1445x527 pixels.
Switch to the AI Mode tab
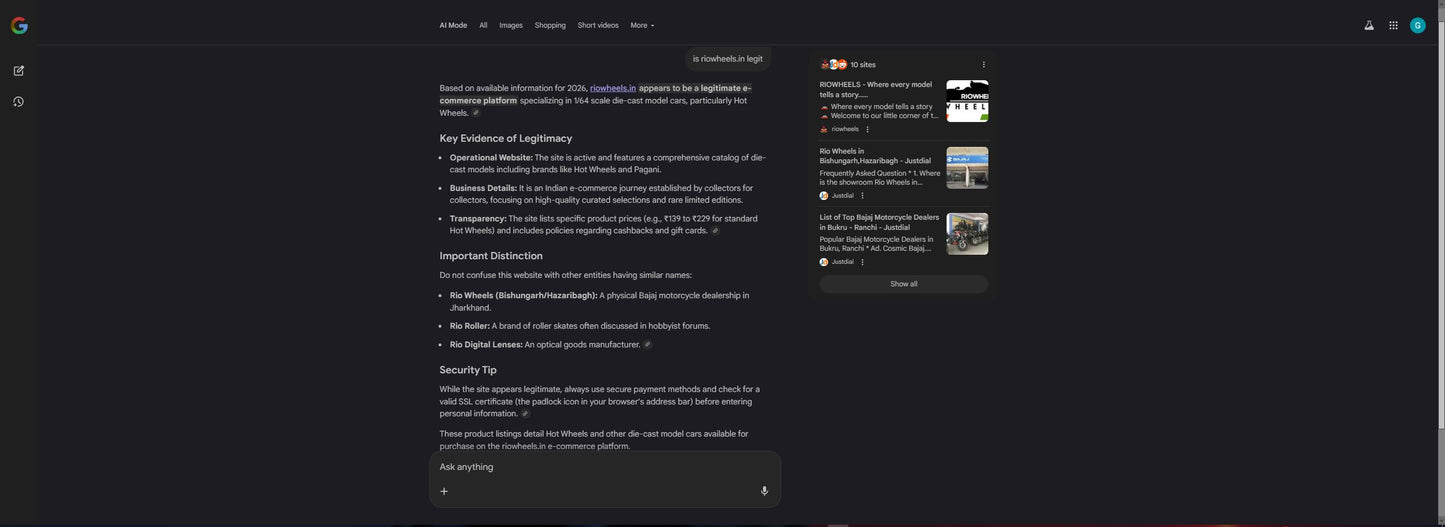[453, 25]
